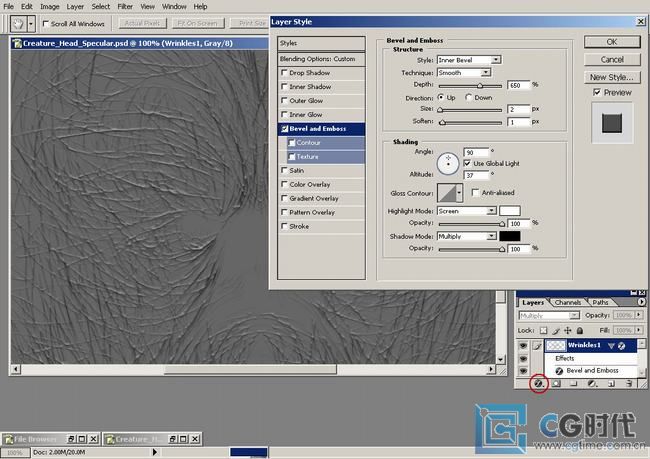650x459 pixels.
Task: Maximize the minimized Creature_H window
Action: 183,439
